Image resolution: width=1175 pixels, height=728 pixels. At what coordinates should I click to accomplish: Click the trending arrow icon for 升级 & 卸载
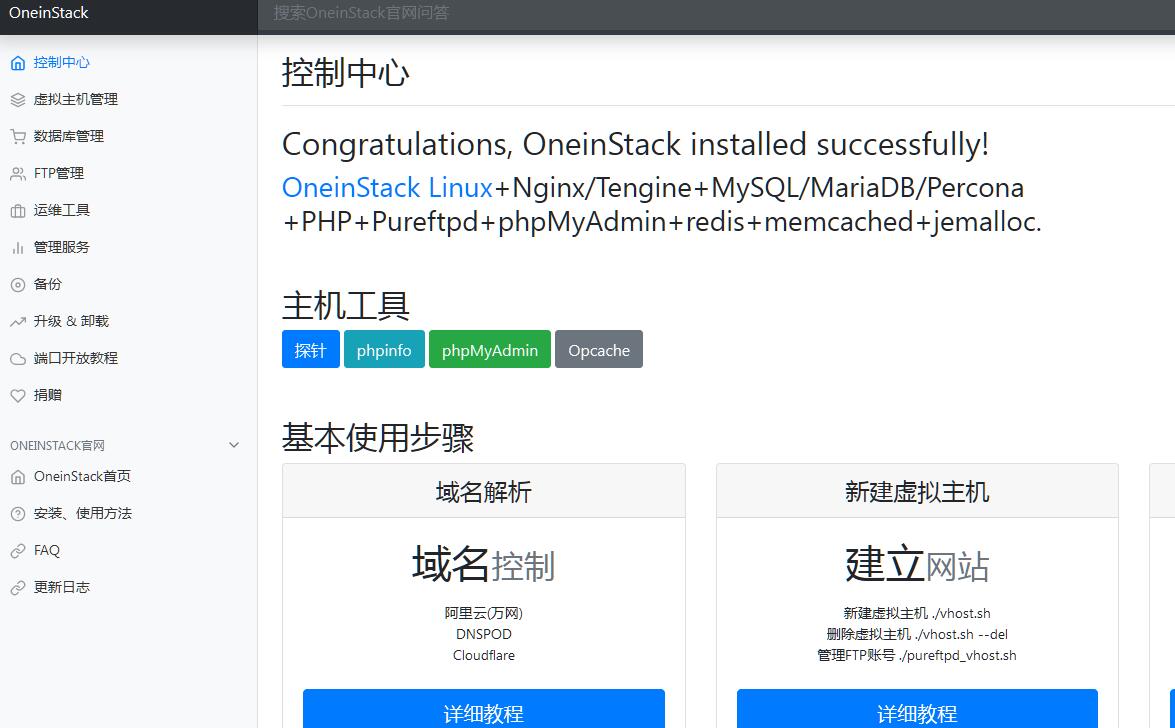tap(17, 322)
